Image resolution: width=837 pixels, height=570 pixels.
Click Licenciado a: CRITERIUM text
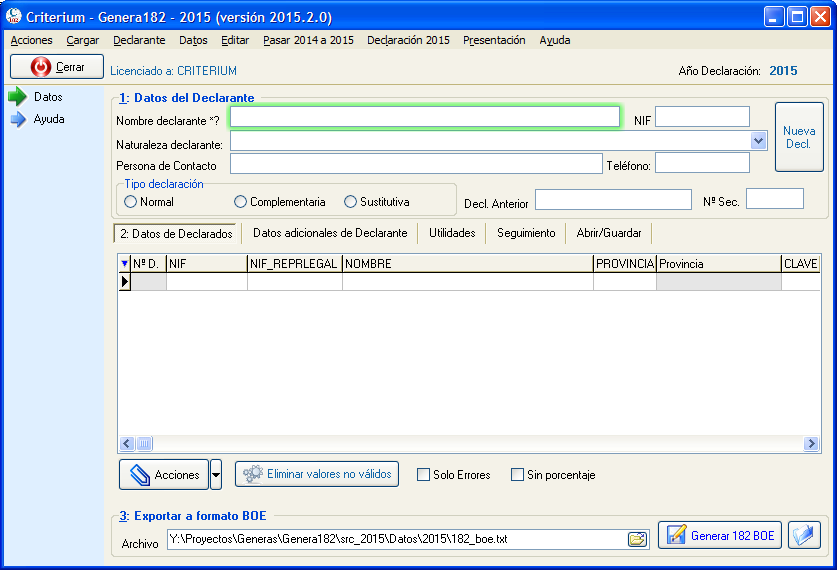(173, 71)
